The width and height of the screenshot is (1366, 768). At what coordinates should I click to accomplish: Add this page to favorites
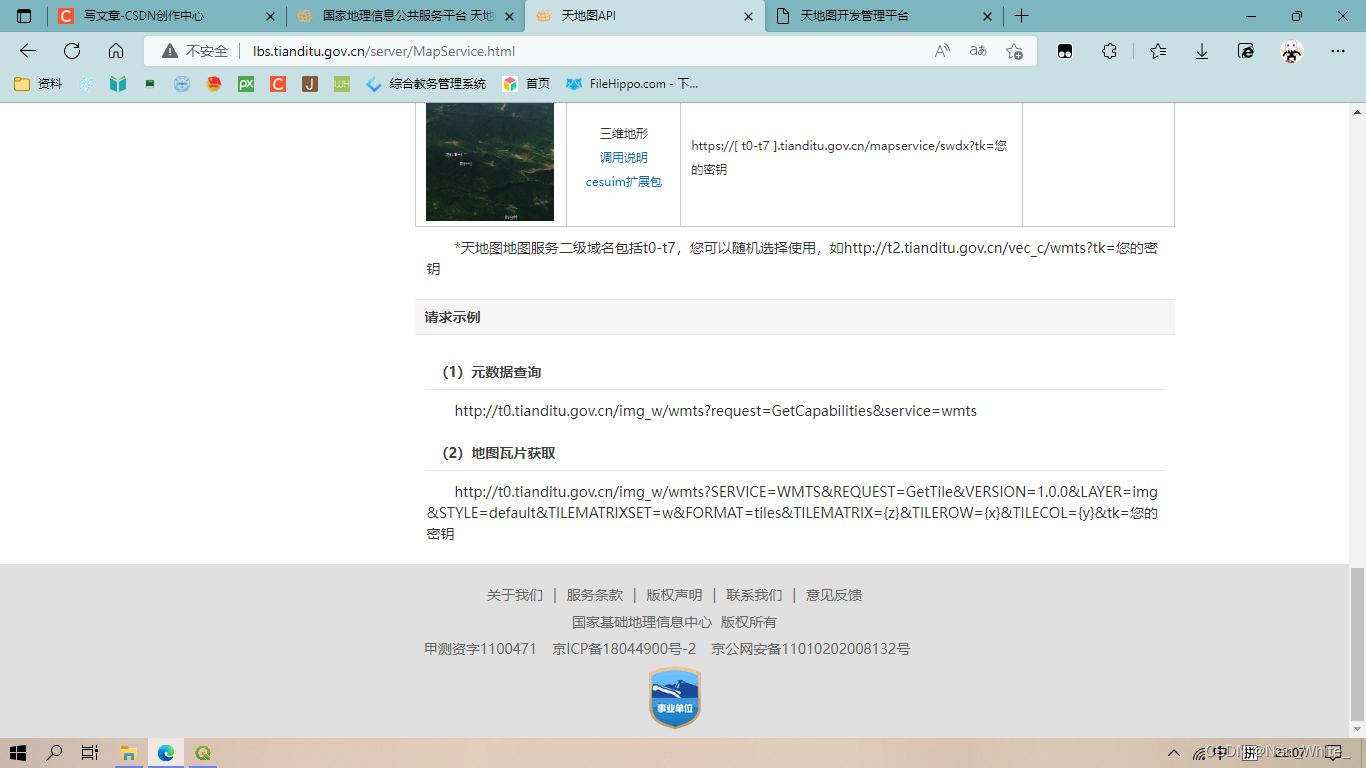pyautogui.click(x=1014, y=51)
